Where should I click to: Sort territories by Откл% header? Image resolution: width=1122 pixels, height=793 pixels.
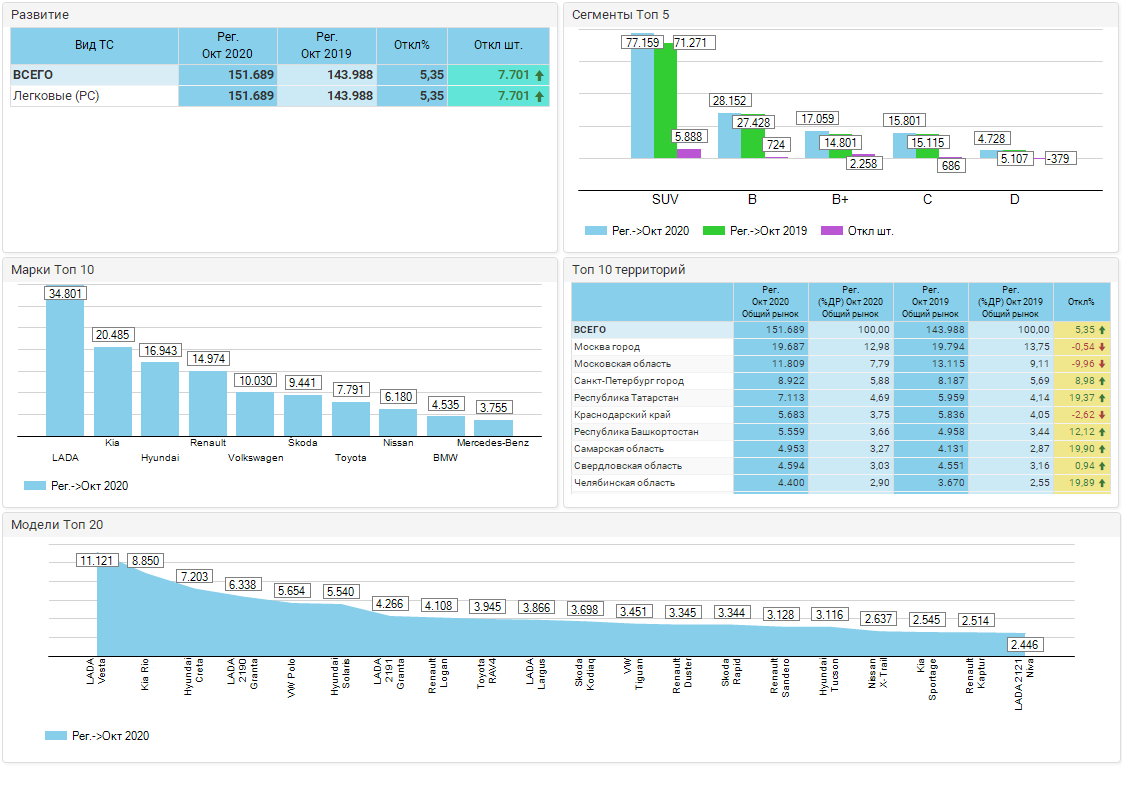(x=1081, y=301)
